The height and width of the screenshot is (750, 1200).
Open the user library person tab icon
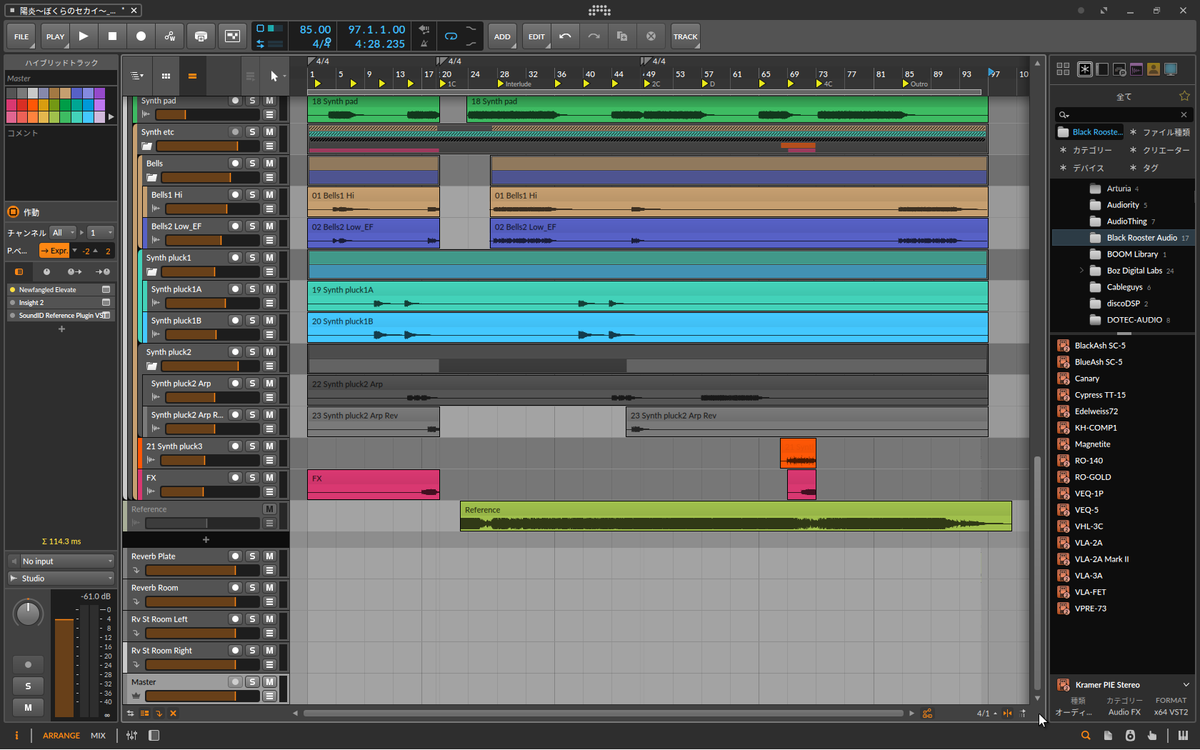click(x=1153, y=69)
